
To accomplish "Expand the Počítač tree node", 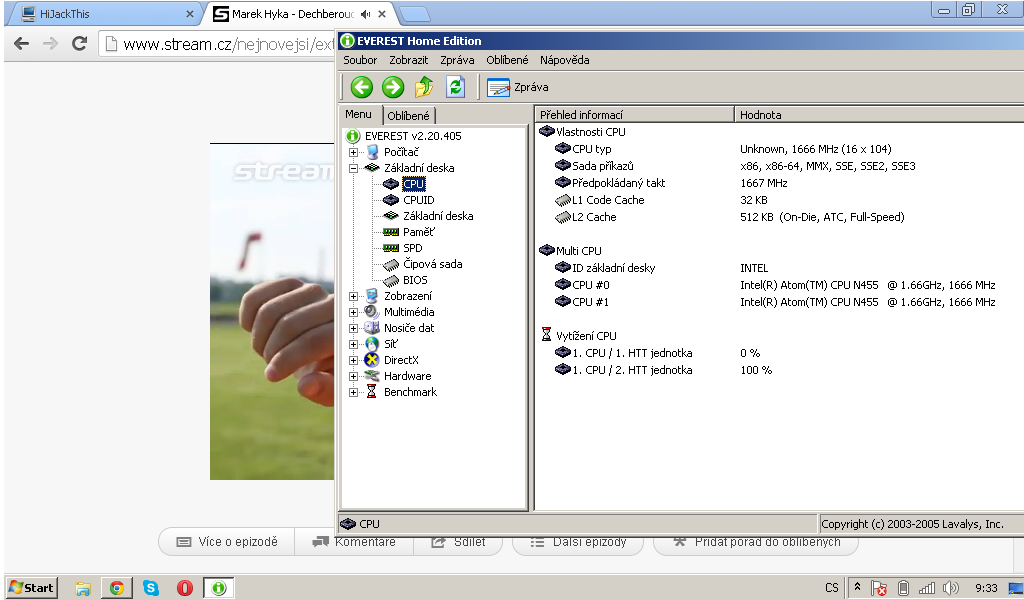I will (x=353, y=152).
